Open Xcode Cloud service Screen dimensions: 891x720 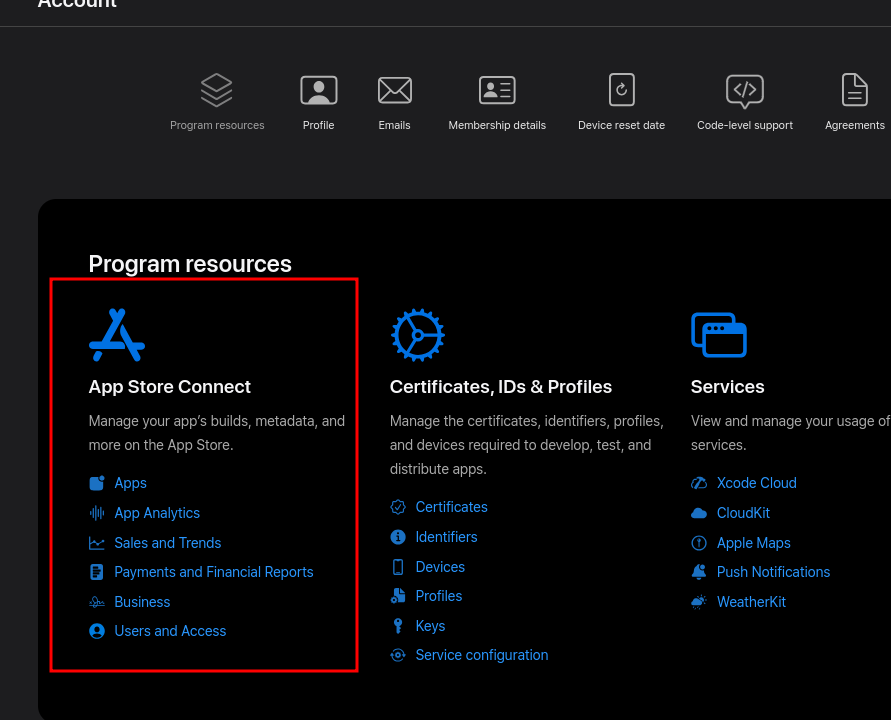coord(756,483)
